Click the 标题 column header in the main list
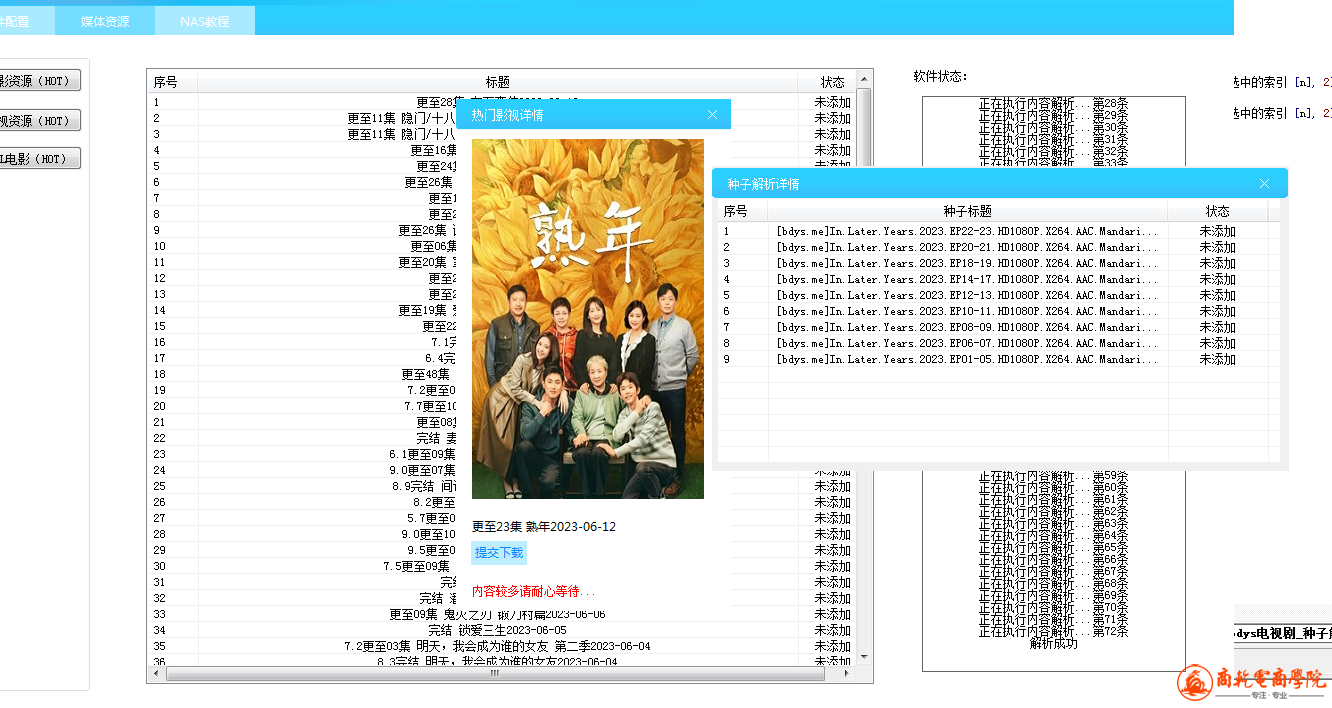The width and height of the screenshot is (1332, 708). 497,82
